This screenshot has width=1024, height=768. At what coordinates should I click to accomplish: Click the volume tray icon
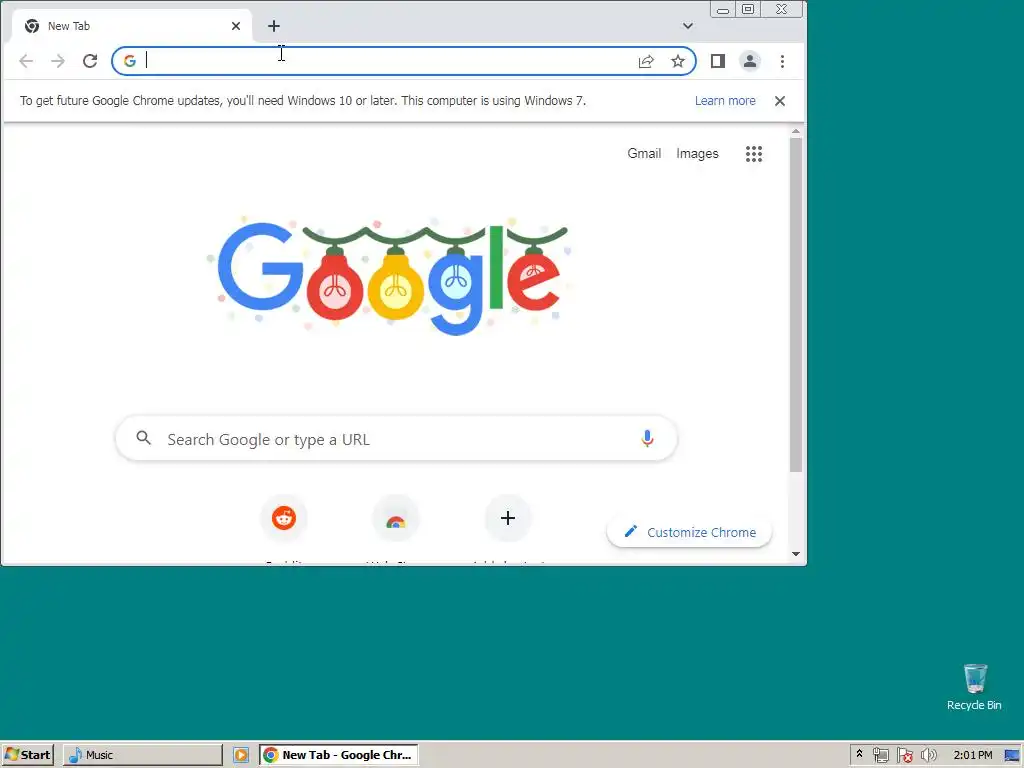coord(928,755)
